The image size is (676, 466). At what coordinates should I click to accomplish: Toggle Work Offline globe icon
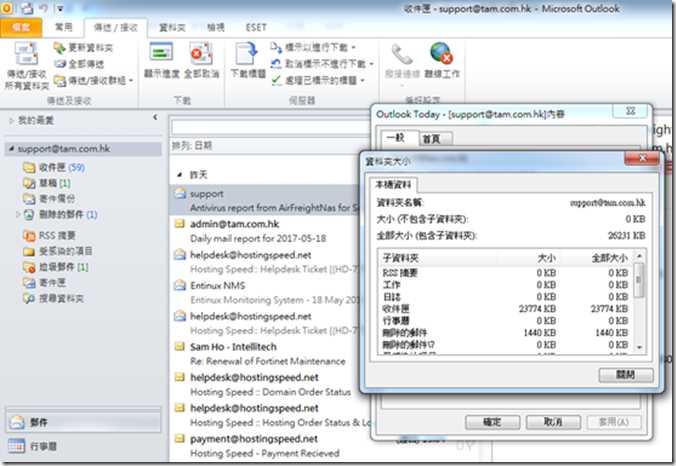[x=441, y=53]
